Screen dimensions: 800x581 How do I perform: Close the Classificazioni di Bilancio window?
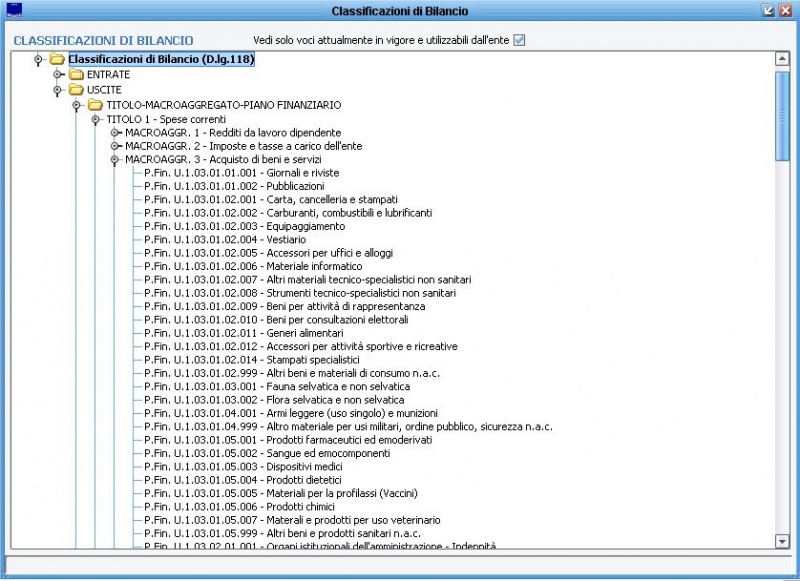point(785,10)
